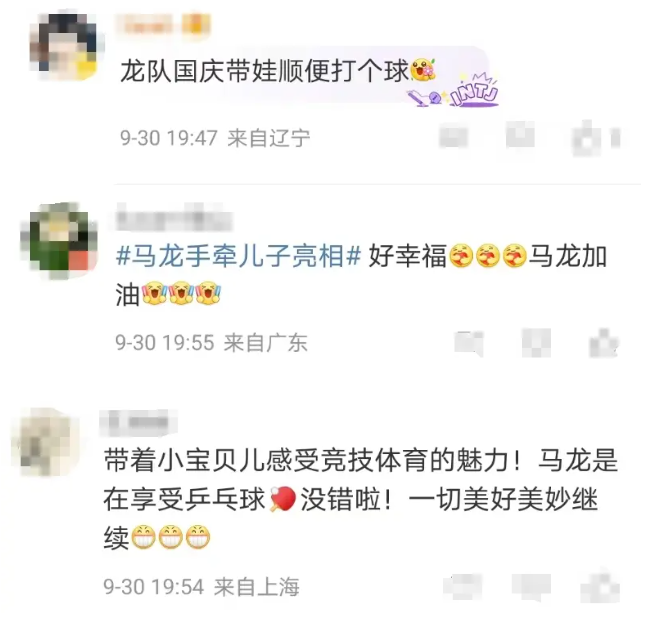The height and width of the screenshot is (626, 667).
Task: Tap the membership badge beside first username
Action: (x=196, y=24)
